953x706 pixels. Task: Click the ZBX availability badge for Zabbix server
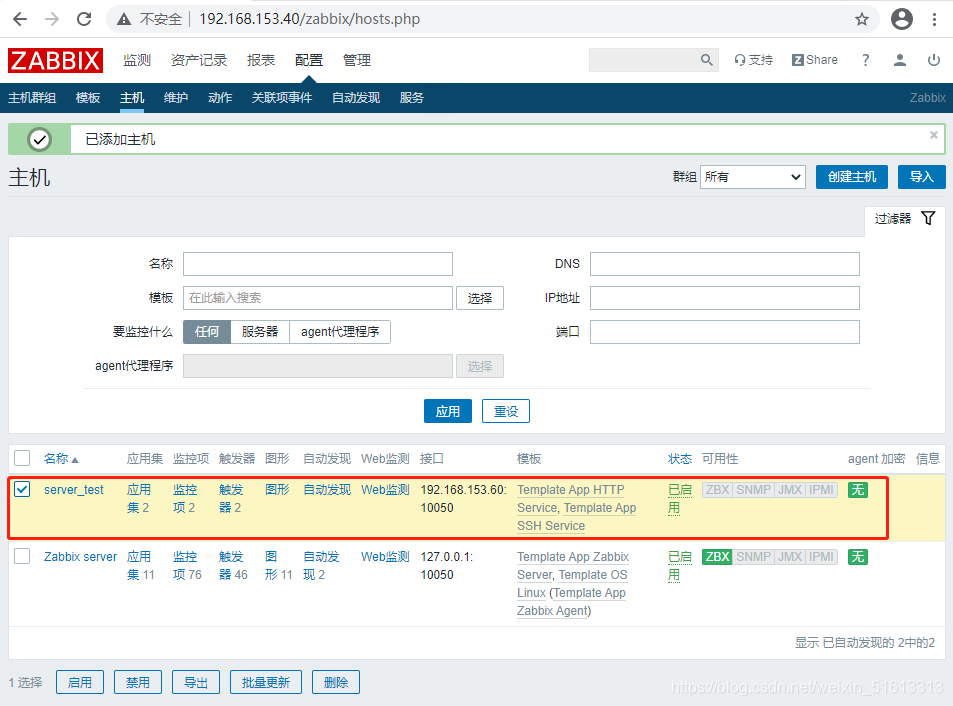click(717, 557)
